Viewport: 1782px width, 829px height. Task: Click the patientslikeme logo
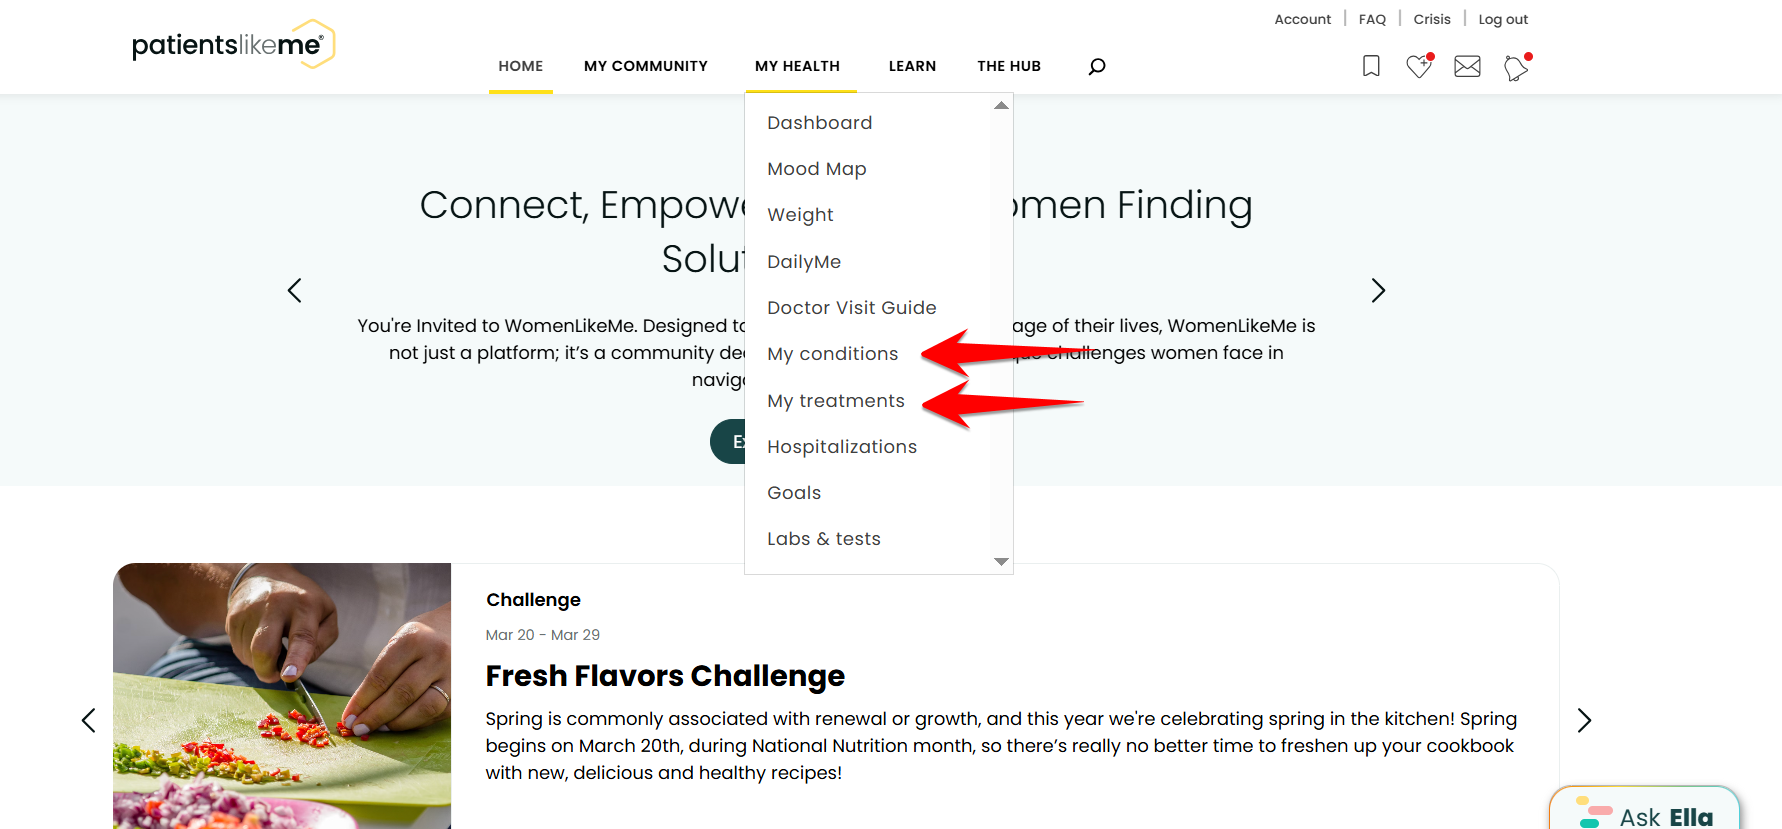[x=233, y=44]
